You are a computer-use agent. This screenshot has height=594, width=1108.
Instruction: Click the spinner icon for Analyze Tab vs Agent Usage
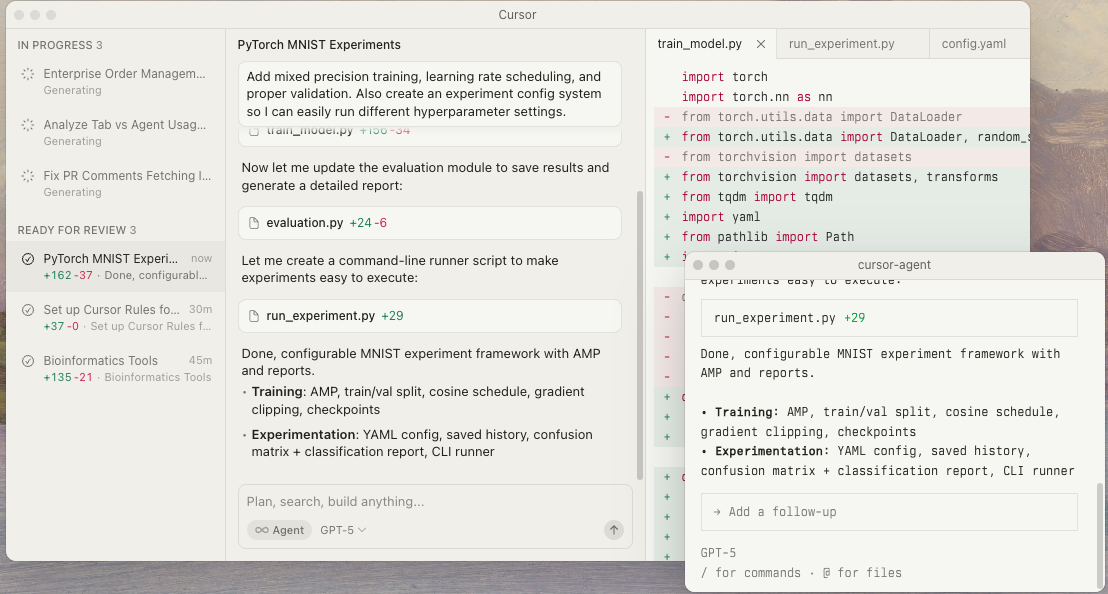(28, 126)
